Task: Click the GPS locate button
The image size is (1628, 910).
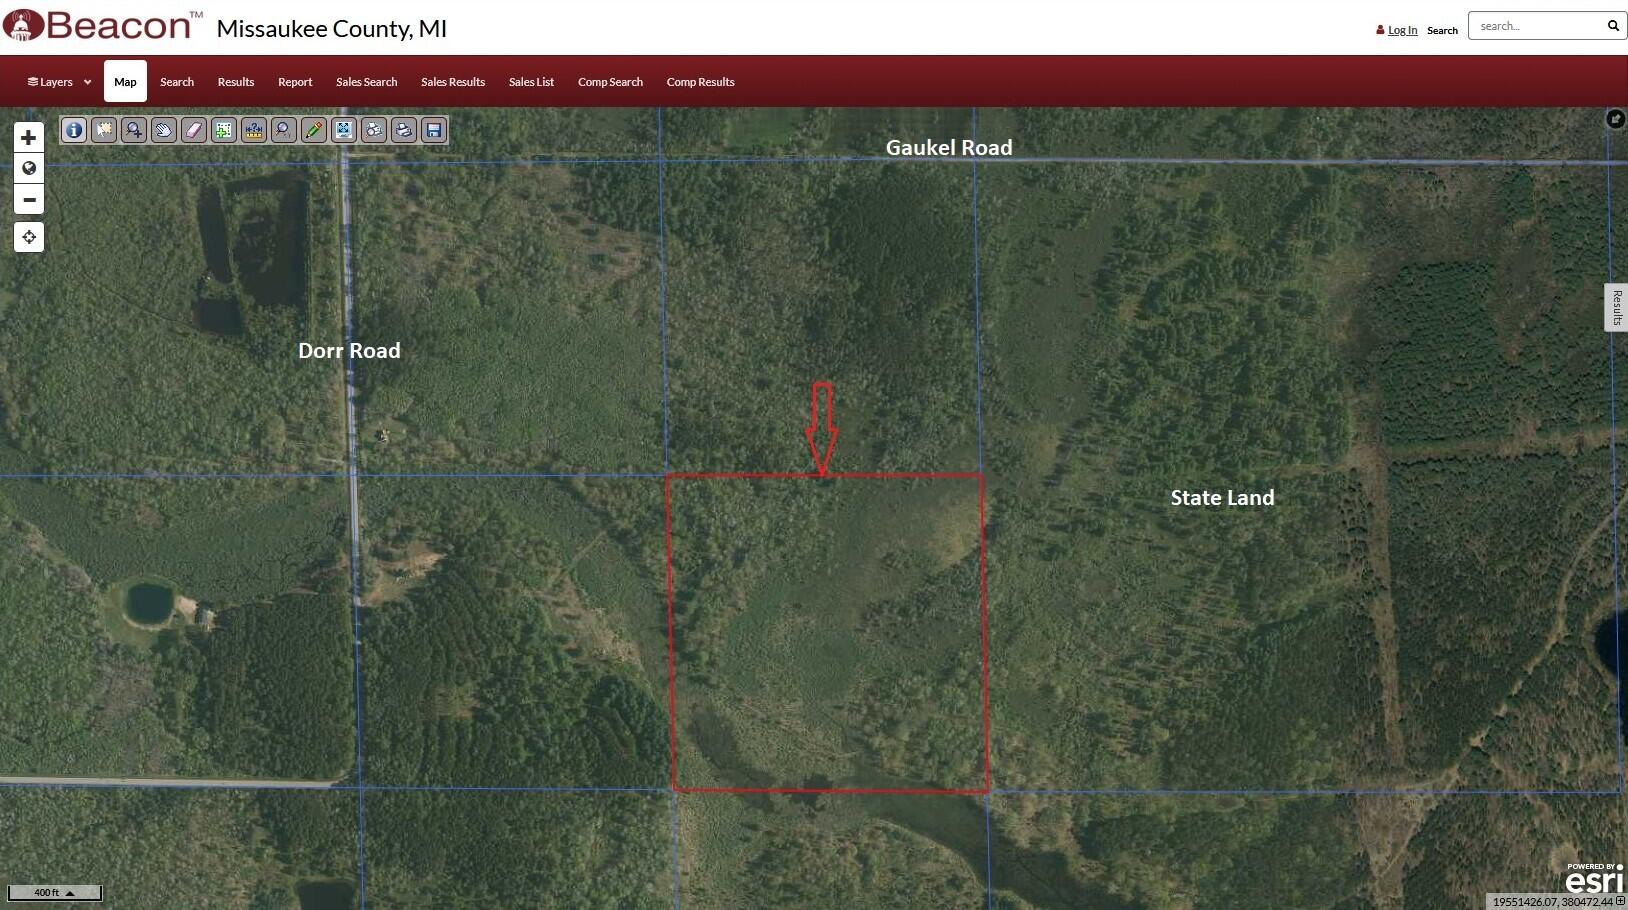Action: coord(29,237)
